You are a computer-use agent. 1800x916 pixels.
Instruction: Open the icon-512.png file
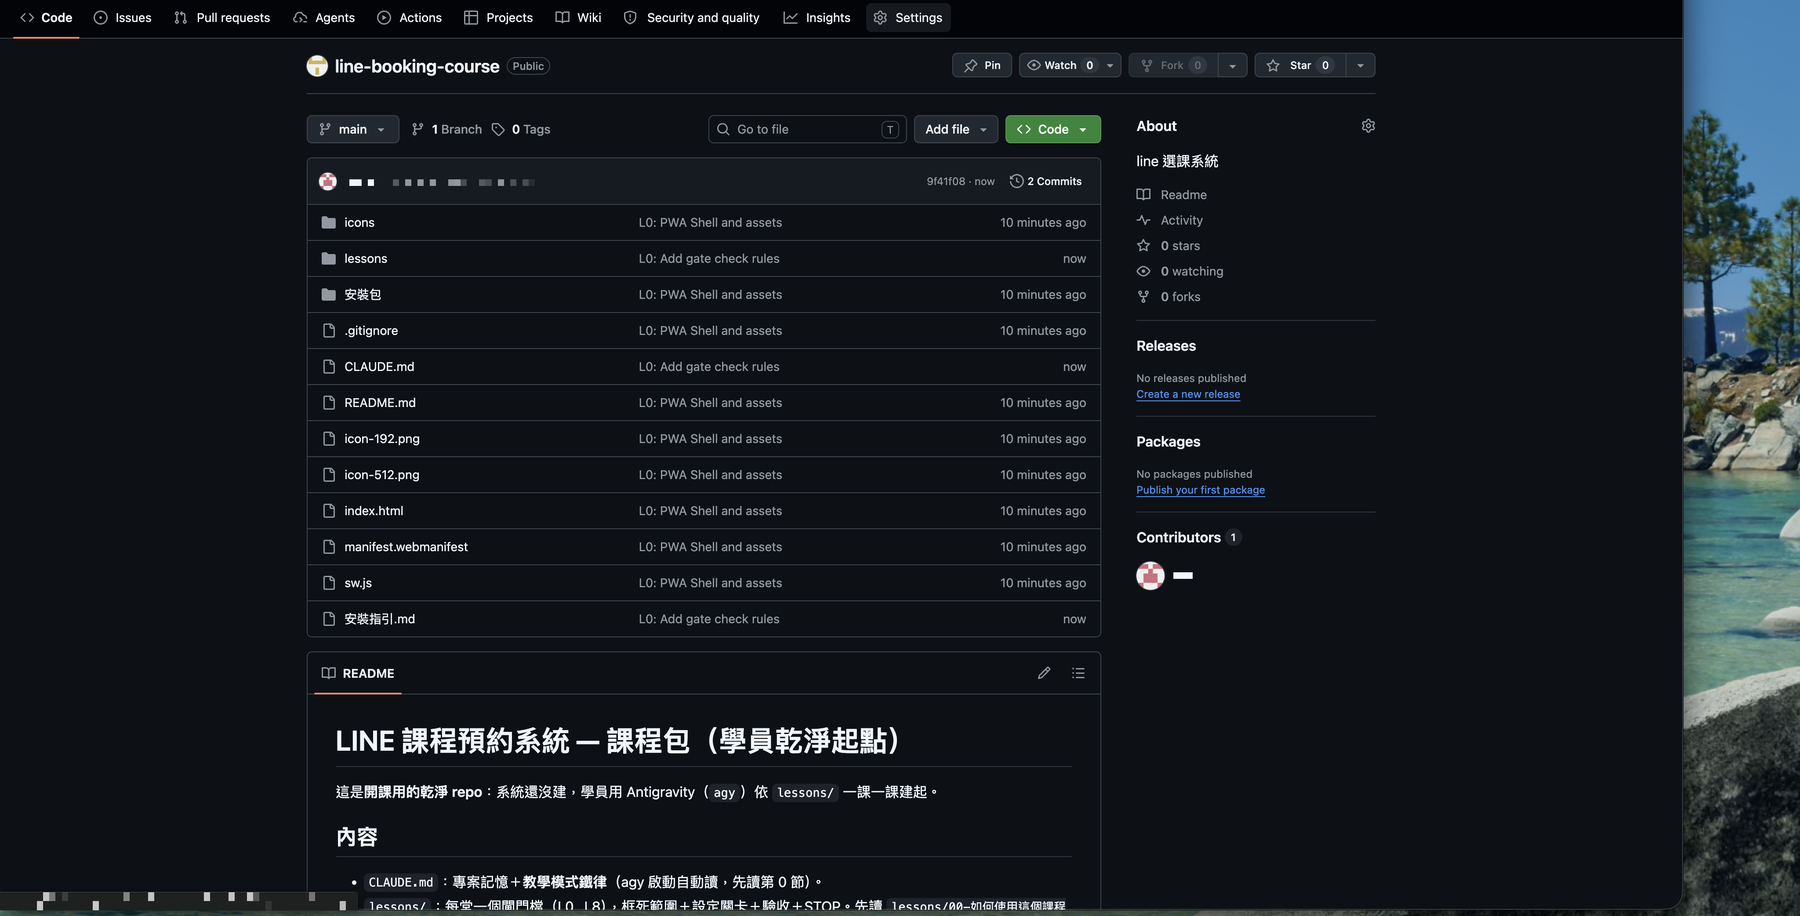(382, 475)
